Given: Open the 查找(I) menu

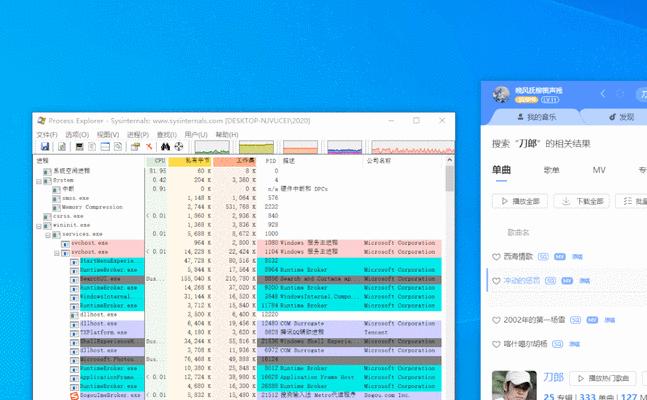Looking at the screenshot, I should 167,135.
